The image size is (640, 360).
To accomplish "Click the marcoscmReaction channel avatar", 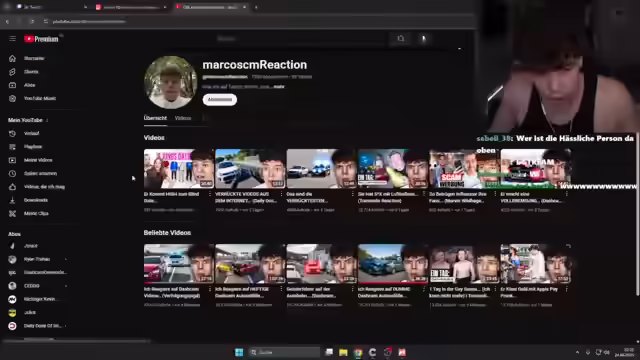I will point(171,82).
